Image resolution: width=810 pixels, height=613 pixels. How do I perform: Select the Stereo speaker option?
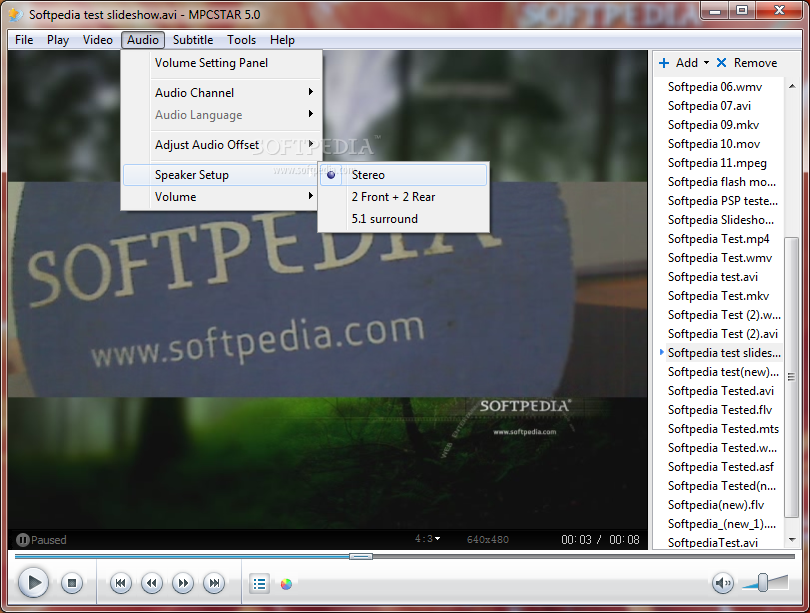click(x=403, y=175)
